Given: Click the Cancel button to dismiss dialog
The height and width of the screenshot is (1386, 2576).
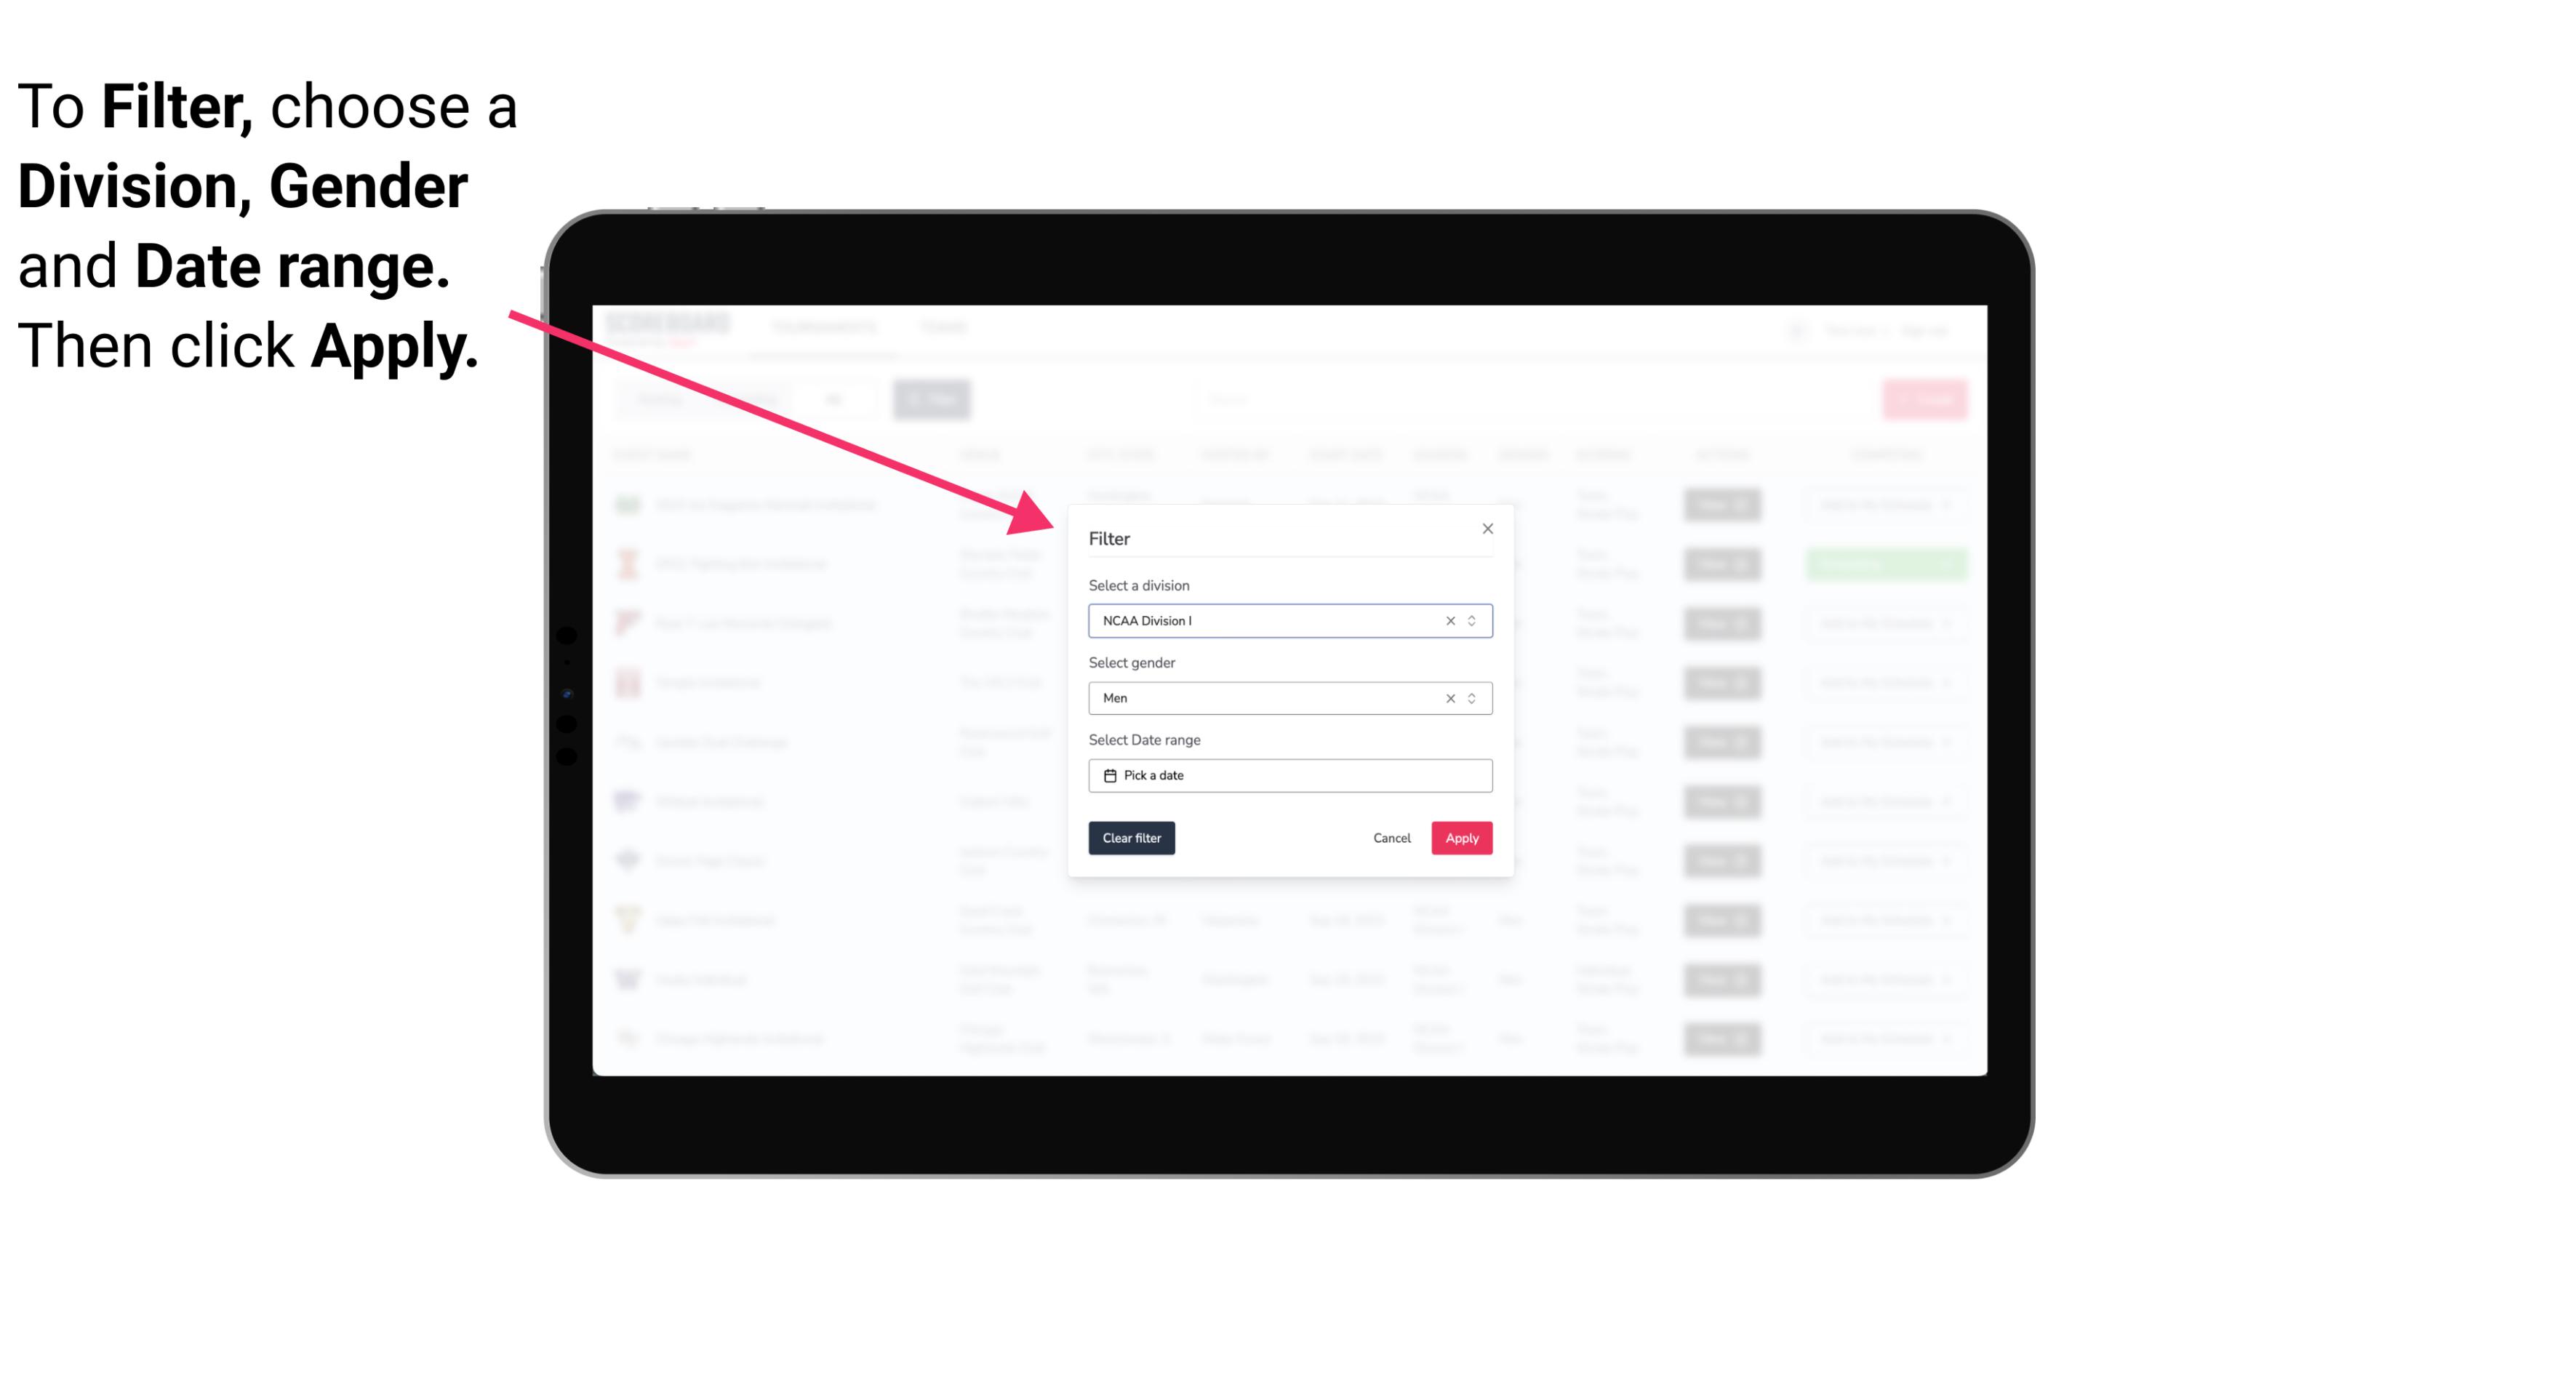Looking at the screenshot, I should pos(1393,838).
